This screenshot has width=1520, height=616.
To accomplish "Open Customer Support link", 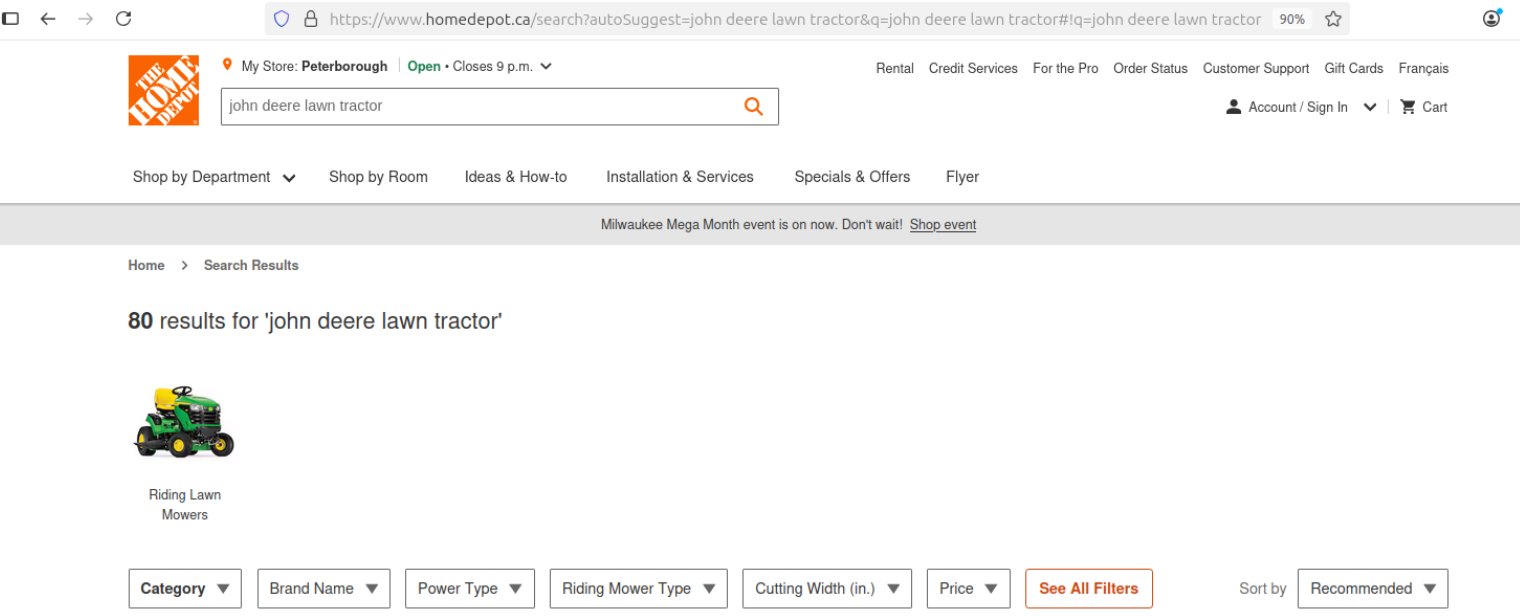I will (1256, 68).
